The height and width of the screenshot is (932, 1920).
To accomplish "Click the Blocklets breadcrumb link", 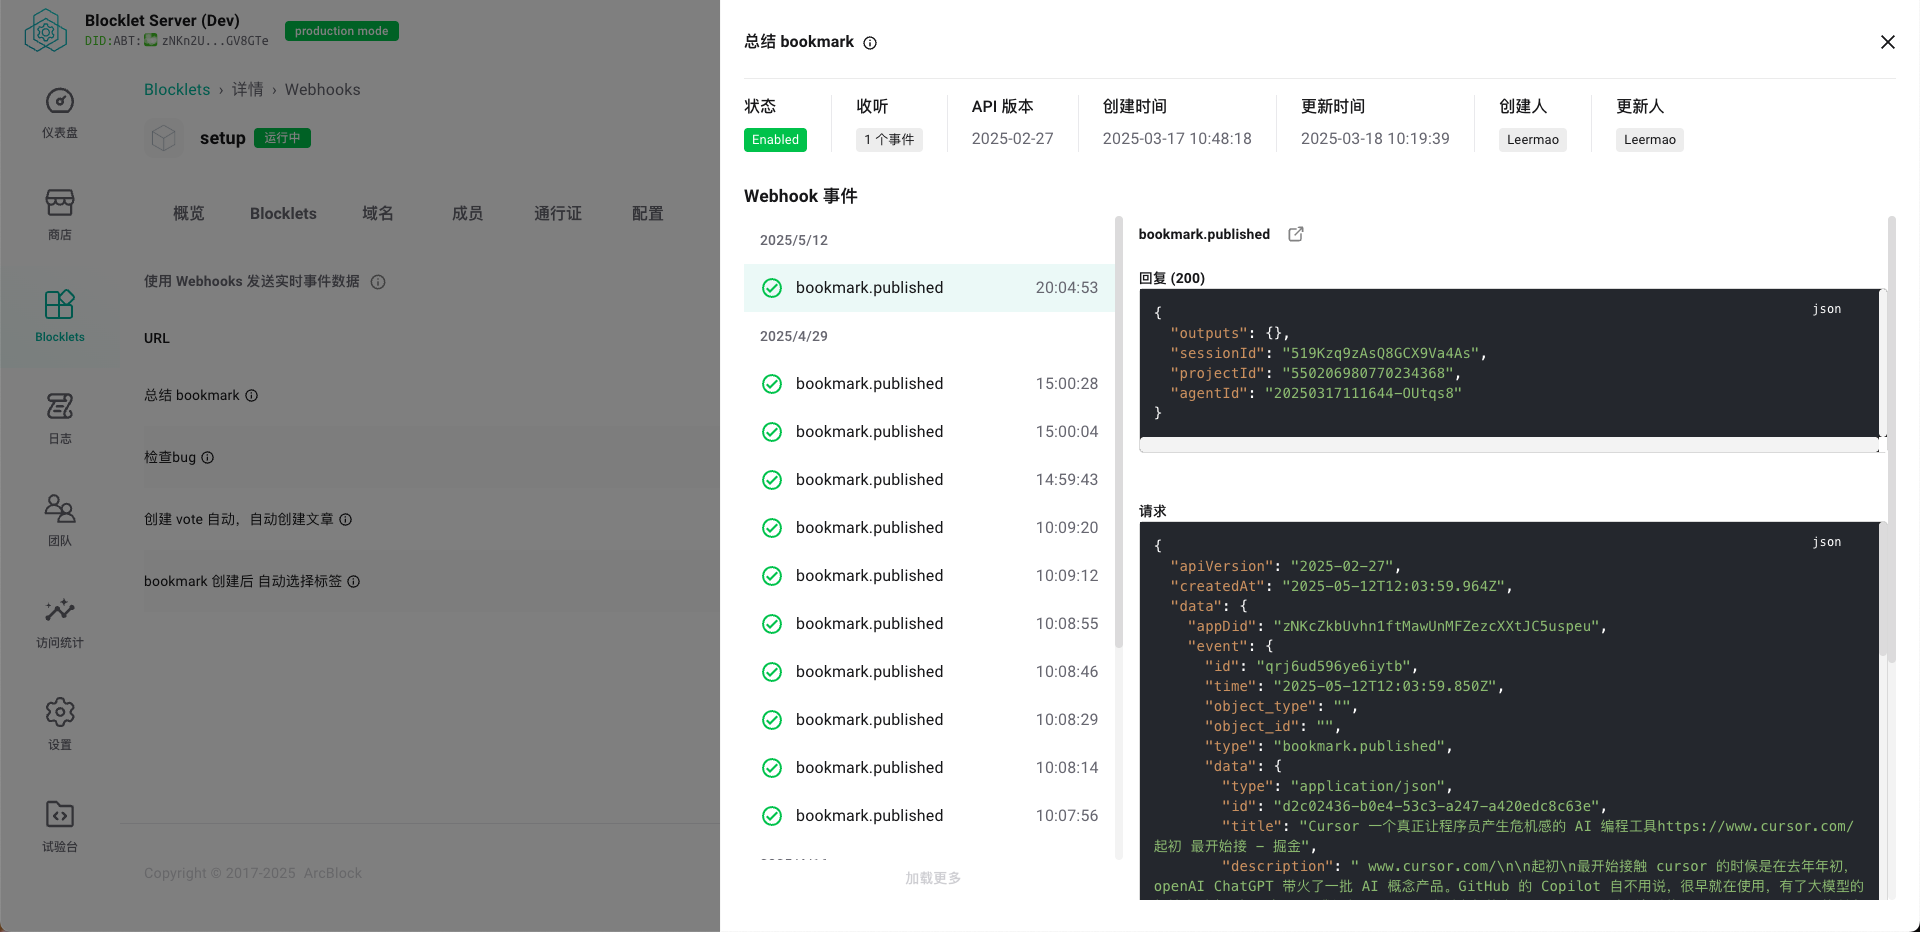I will coord(177,90).
